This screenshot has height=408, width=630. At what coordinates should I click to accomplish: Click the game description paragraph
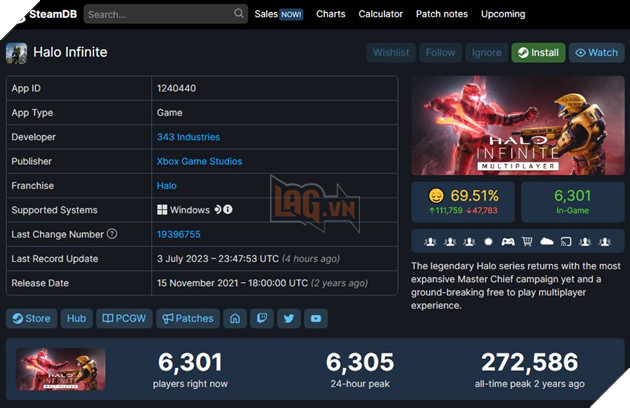pos(515,286)
